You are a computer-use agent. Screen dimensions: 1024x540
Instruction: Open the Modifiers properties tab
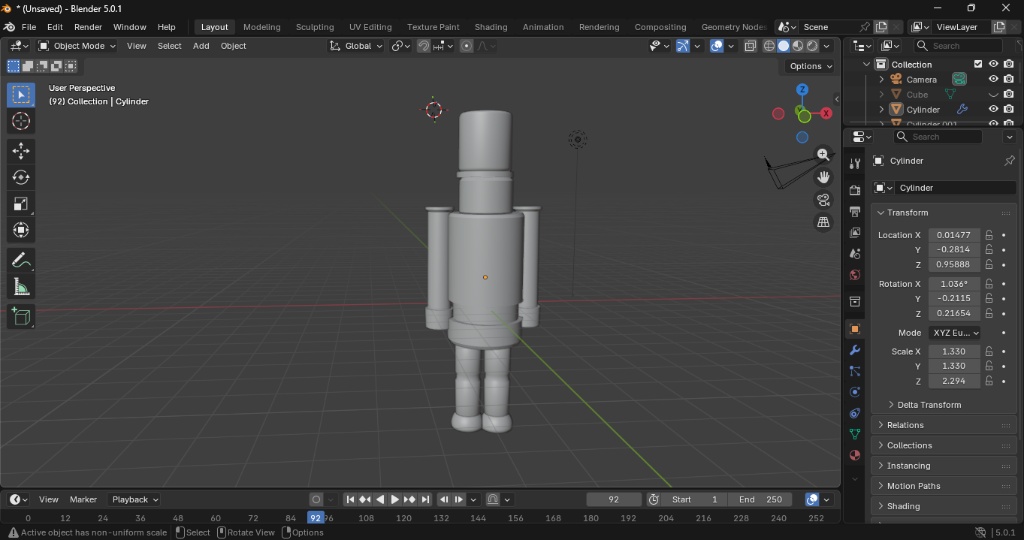(x=854, y=350)
